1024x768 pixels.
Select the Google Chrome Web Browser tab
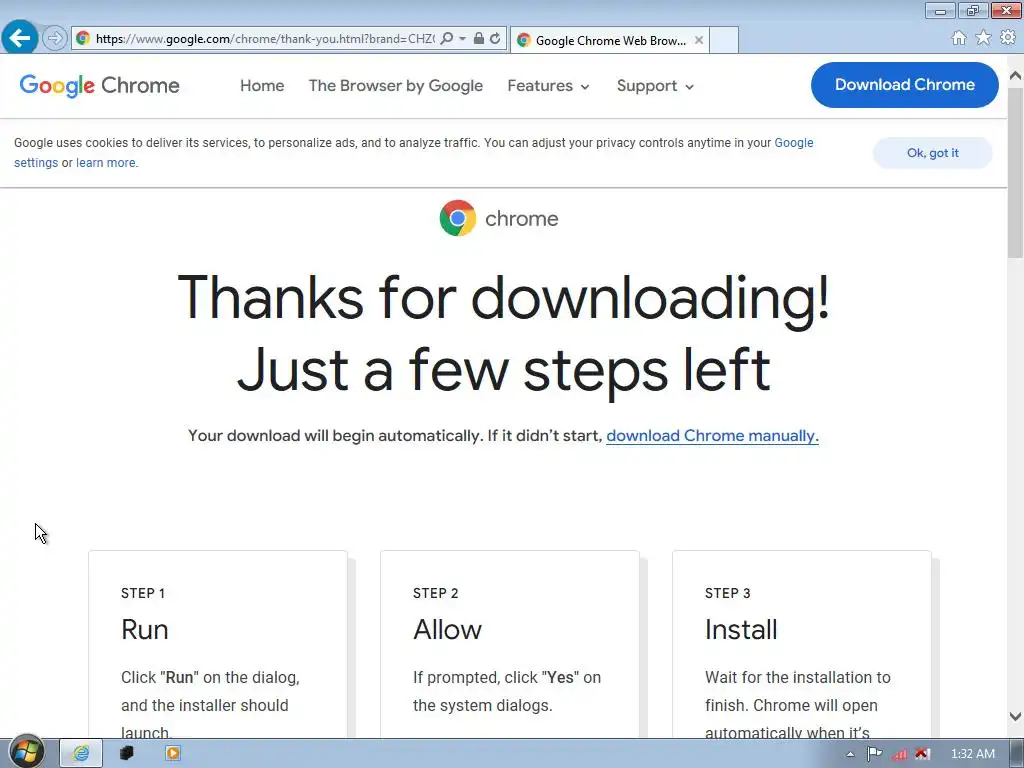pos(609,40)
